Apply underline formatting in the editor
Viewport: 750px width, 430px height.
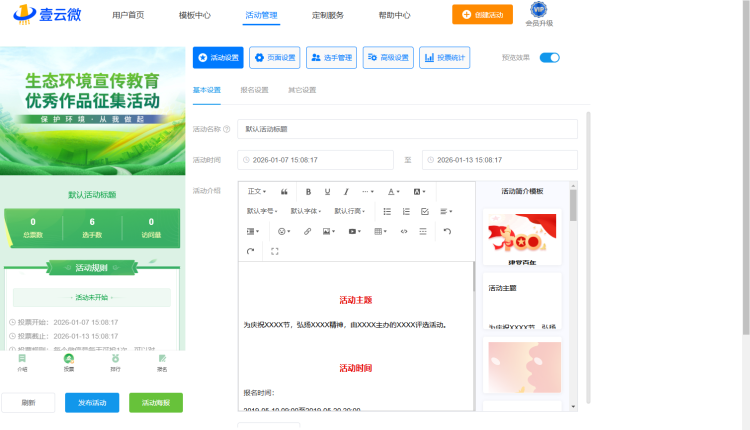pos(327,191)
